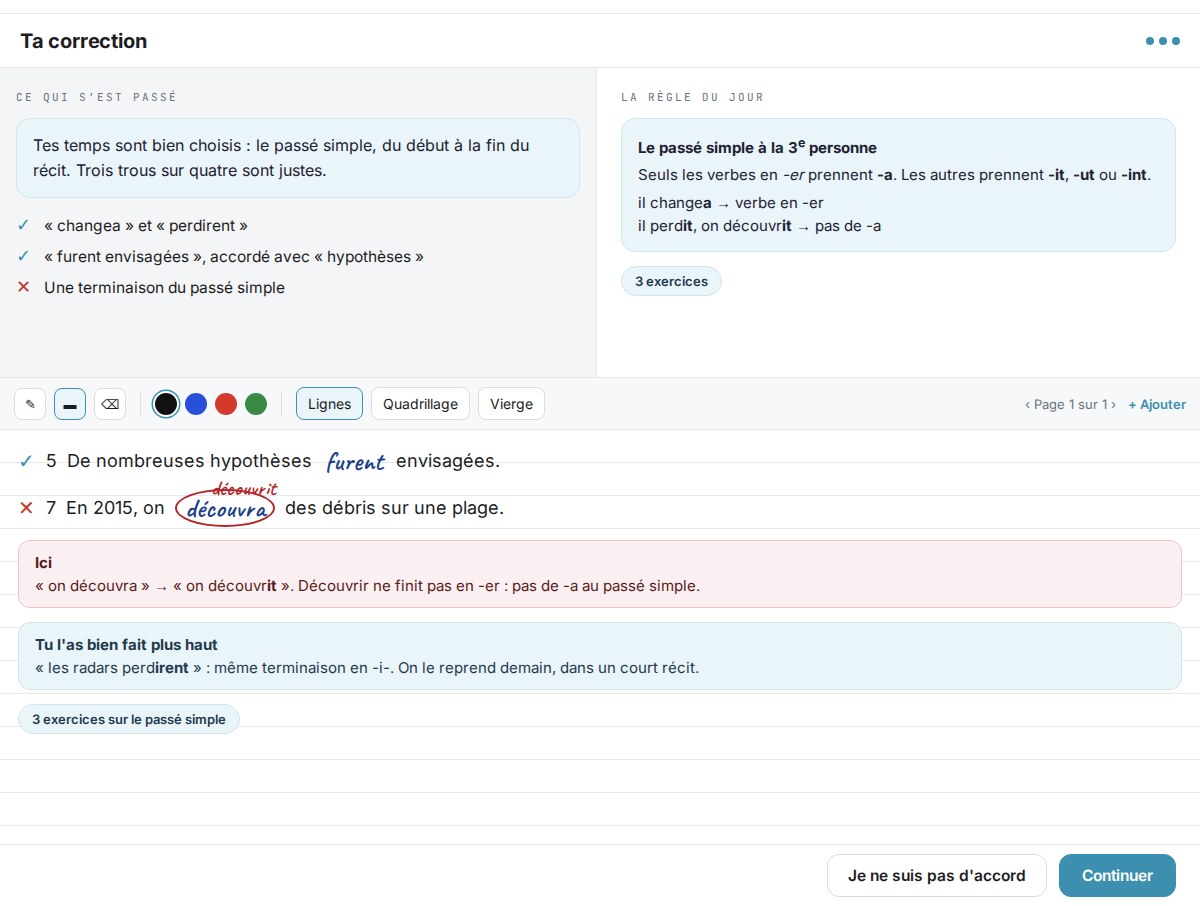Click the blue checkmark beside sentence 5
The width and height of the screenshot is (1200, 906).
click(26, 461)
